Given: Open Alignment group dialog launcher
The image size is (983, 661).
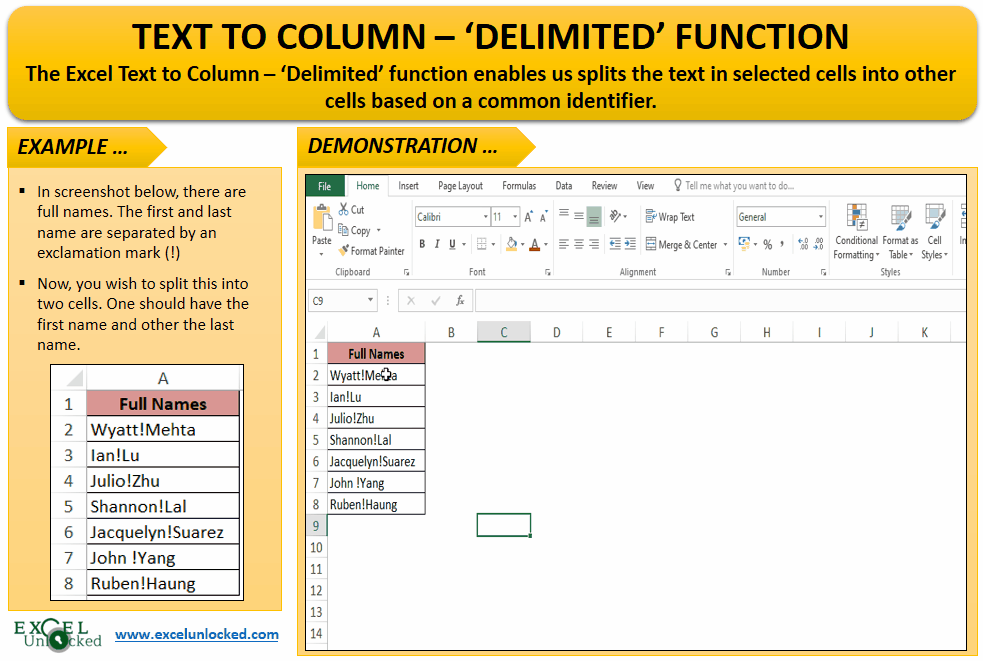Looking at the screenshot, I should (x=728, y=272).
